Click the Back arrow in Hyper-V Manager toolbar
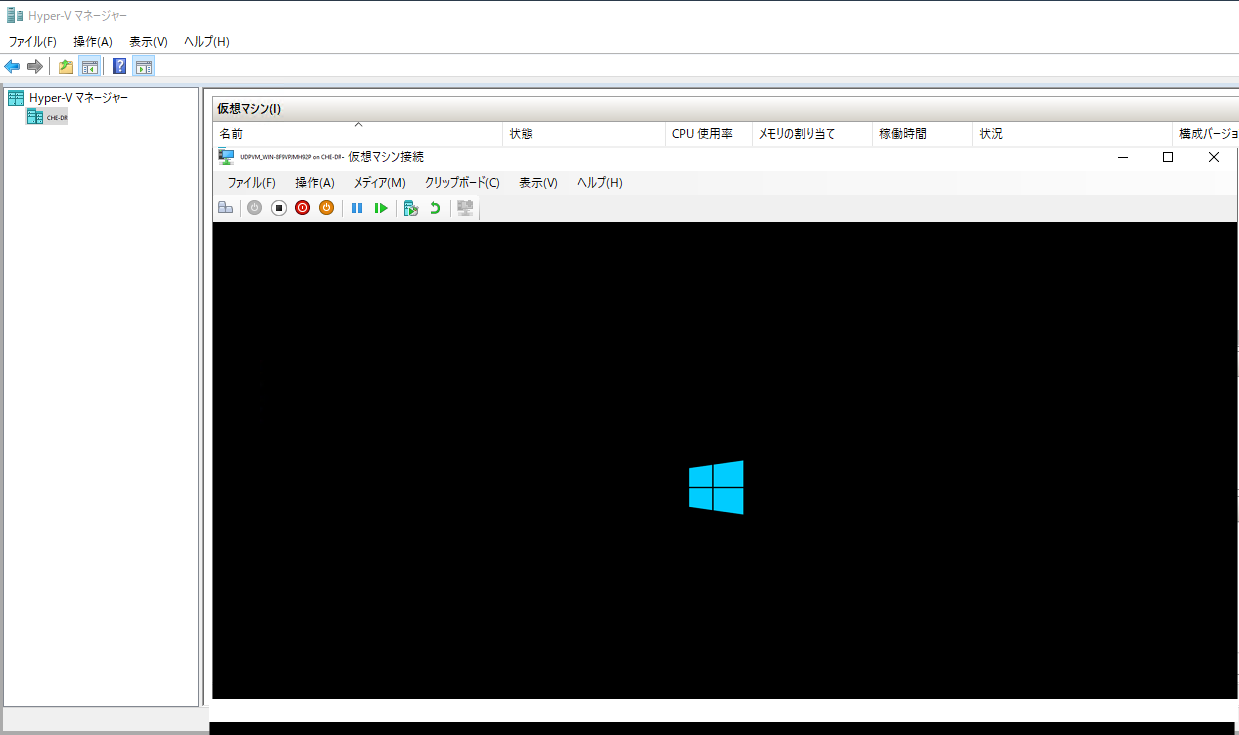 click(12, 67)
